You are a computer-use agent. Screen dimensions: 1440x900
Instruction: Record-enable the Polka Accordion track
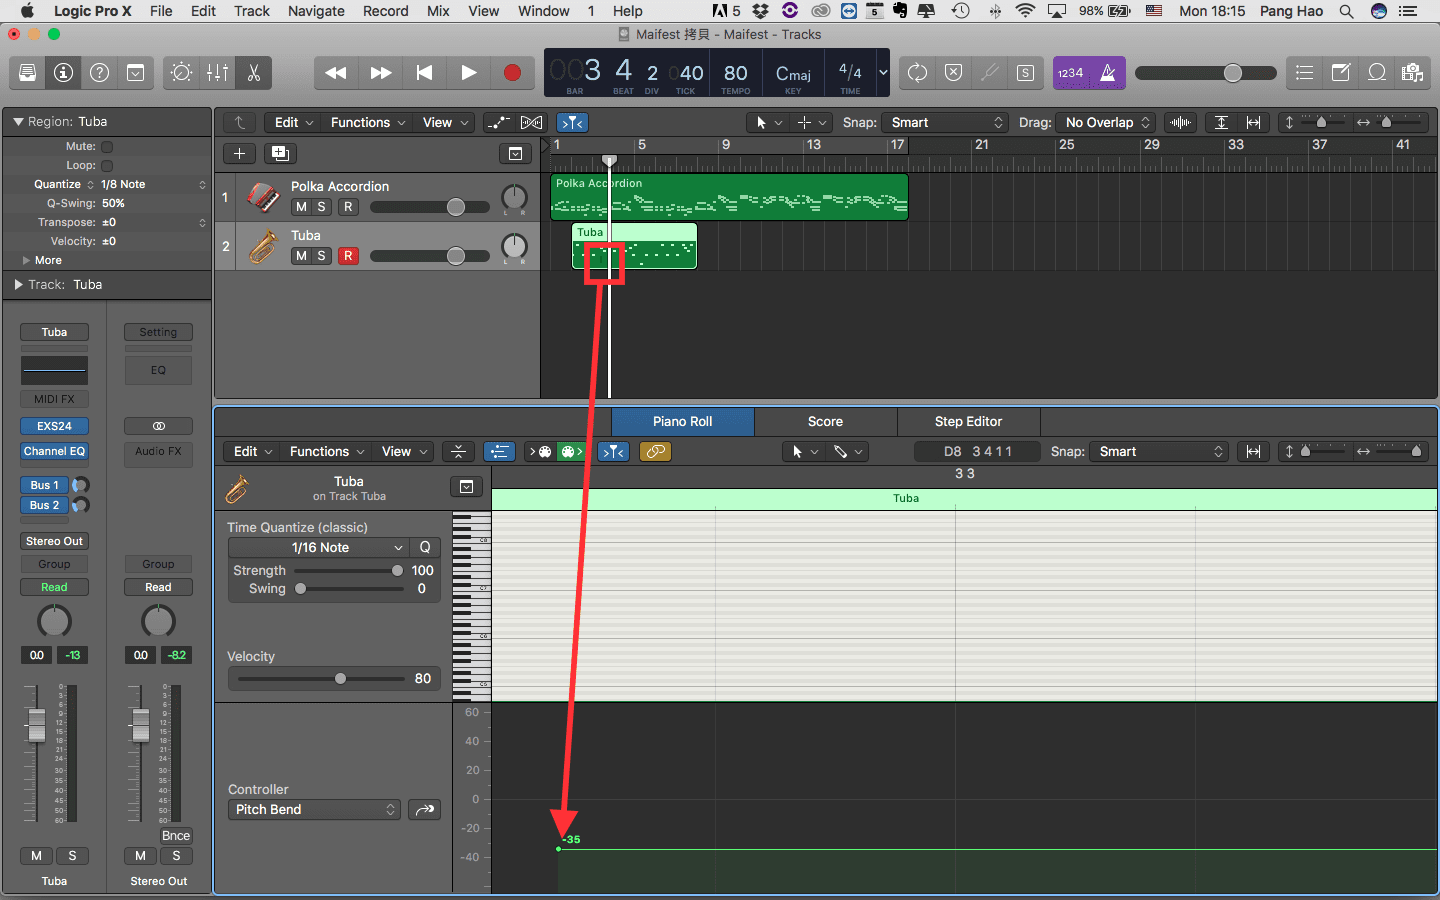[x=348, y=207]
